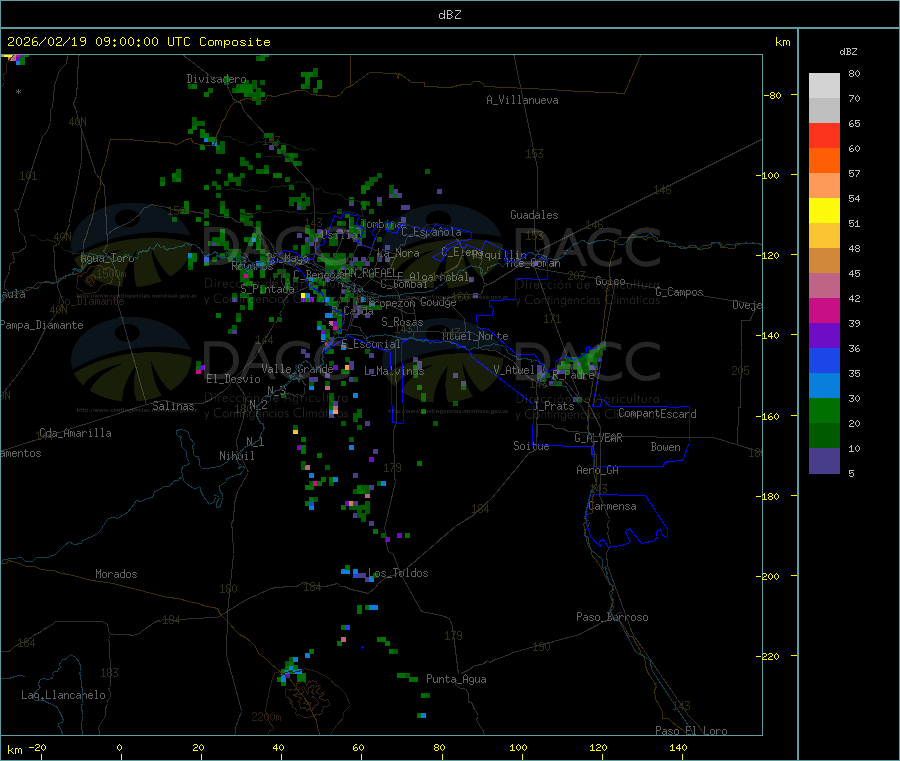Click the timestamp 2026/02/19 09:00:00 UTC Composite

[138, 42]
